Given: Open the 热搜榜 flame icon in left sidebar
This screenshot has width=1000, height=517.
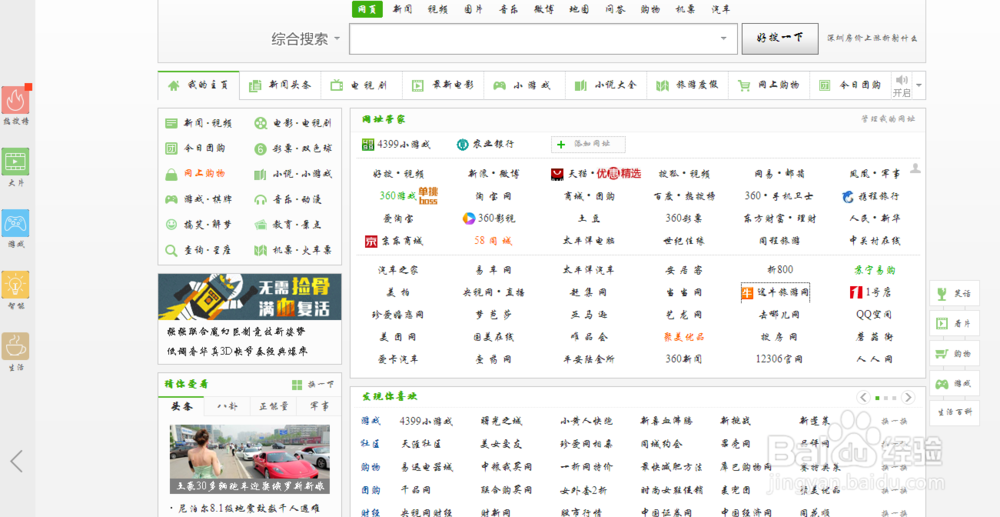Looking at the screenshot, I should (15, 100).
